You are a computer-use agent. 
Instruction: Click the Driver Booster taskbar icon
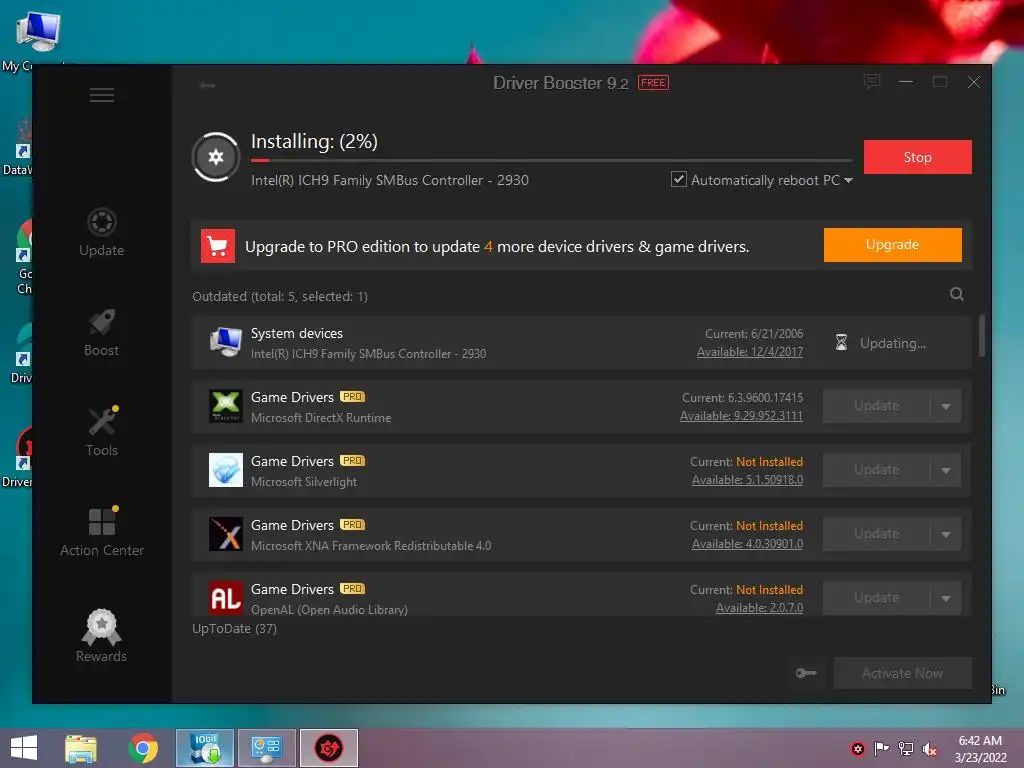(x=329, y=748)
